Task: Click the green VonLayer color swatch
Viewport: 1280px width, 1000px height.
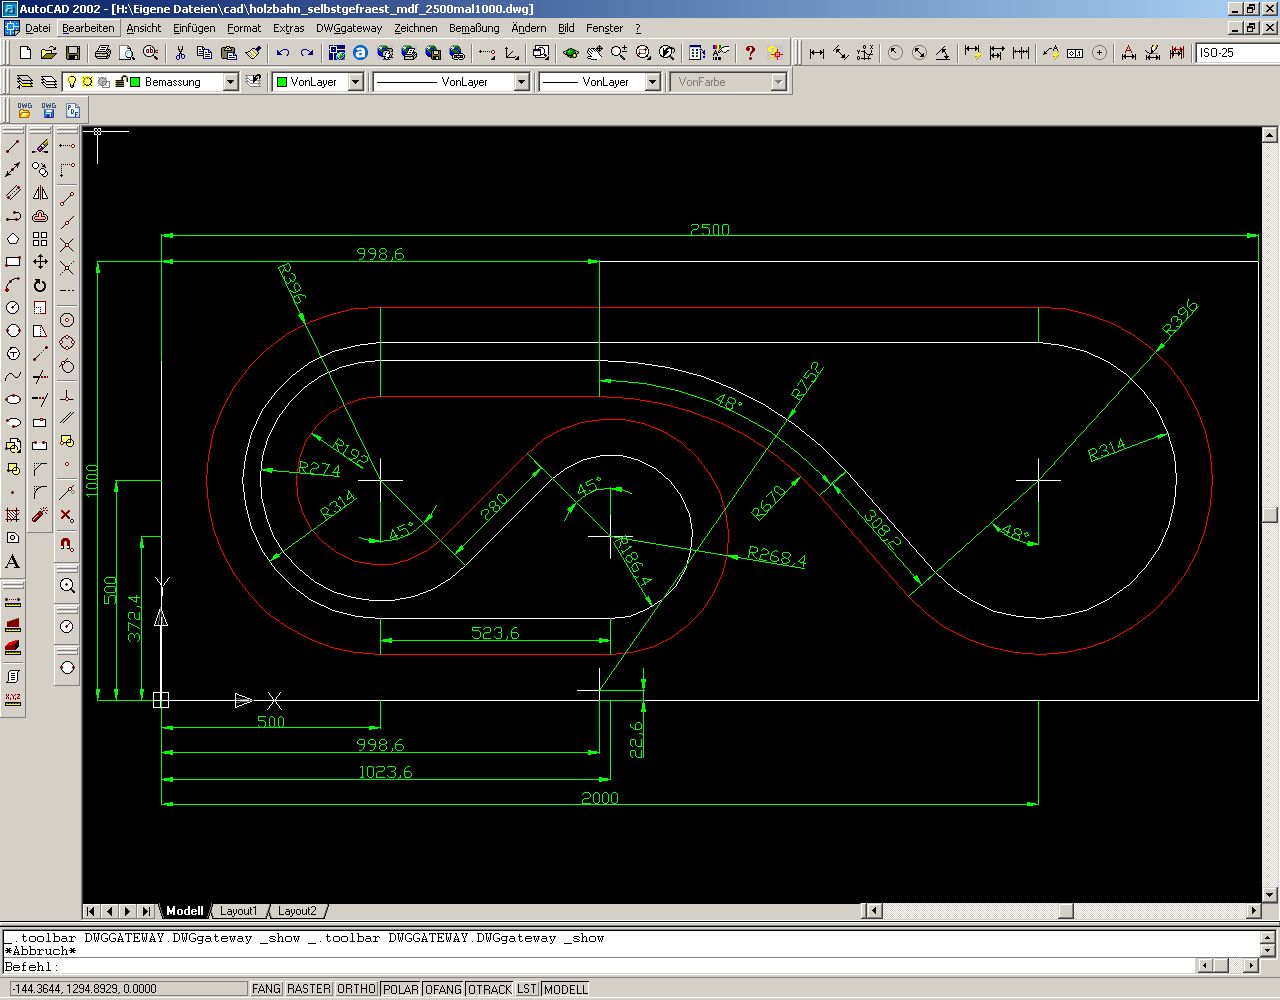Action: coord(282,82)
